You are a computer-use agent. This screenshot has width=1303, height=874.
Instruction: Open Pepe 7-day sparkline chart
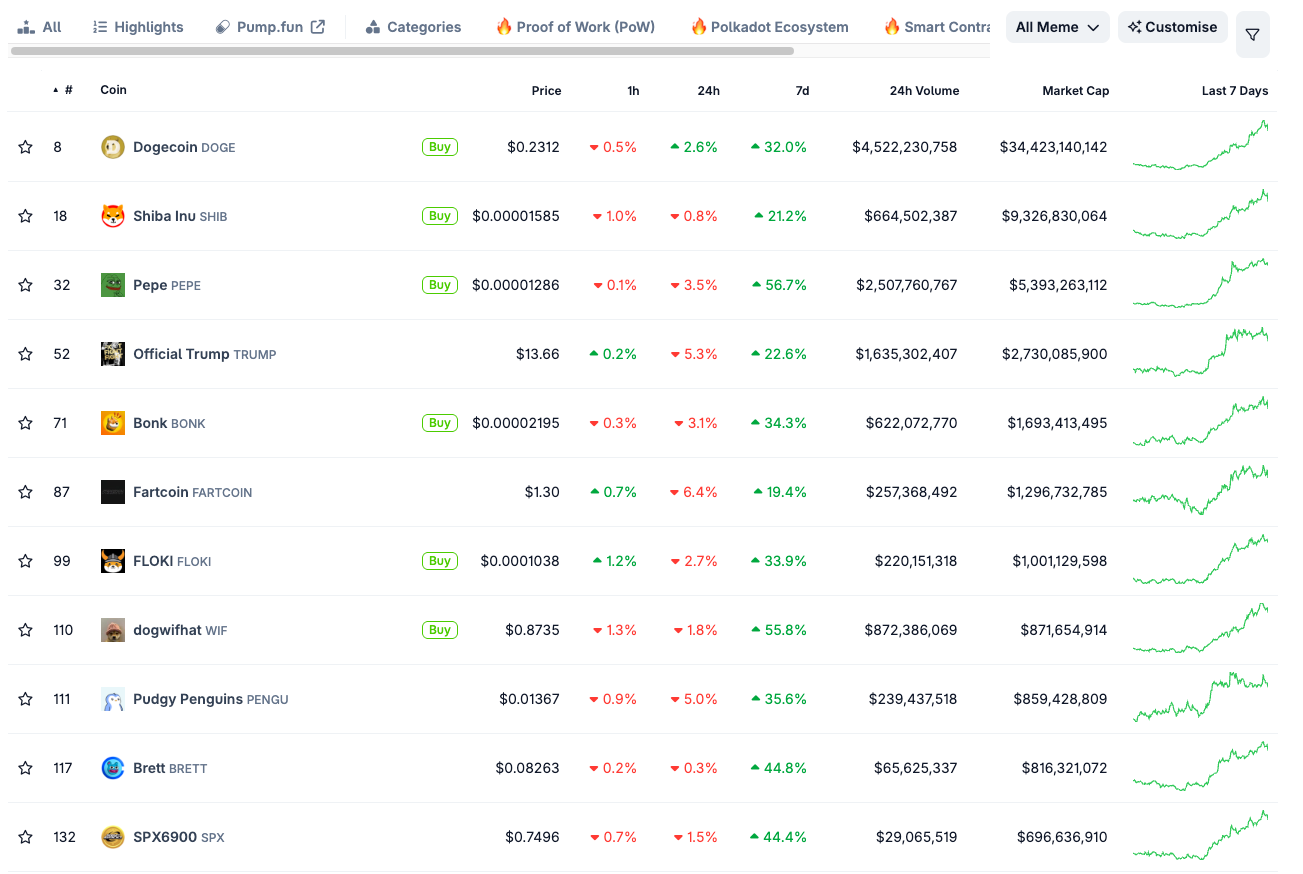pyautogui.click(x=1200, y=283)
